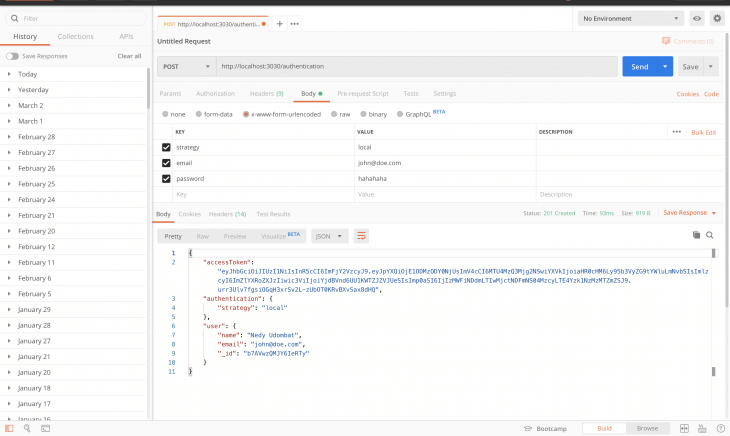Click the request URL input field

[x=415, y=66]
